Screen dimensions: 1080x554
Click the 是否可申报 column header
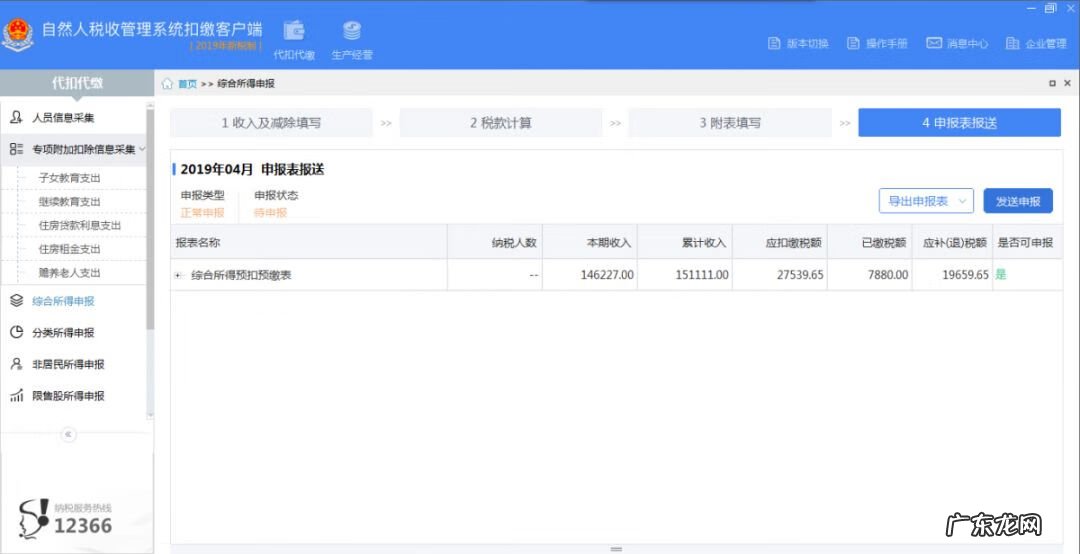(x=1027, y=242)
